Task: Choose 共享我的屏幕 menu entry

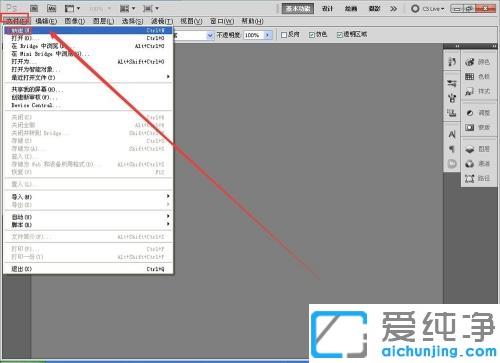Action: [x=88, y=89]
